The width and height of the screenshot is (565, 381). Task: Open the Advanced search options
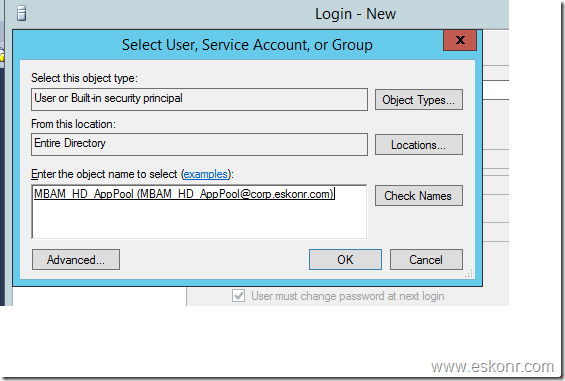pyautogui.click(x=76, y=260)
